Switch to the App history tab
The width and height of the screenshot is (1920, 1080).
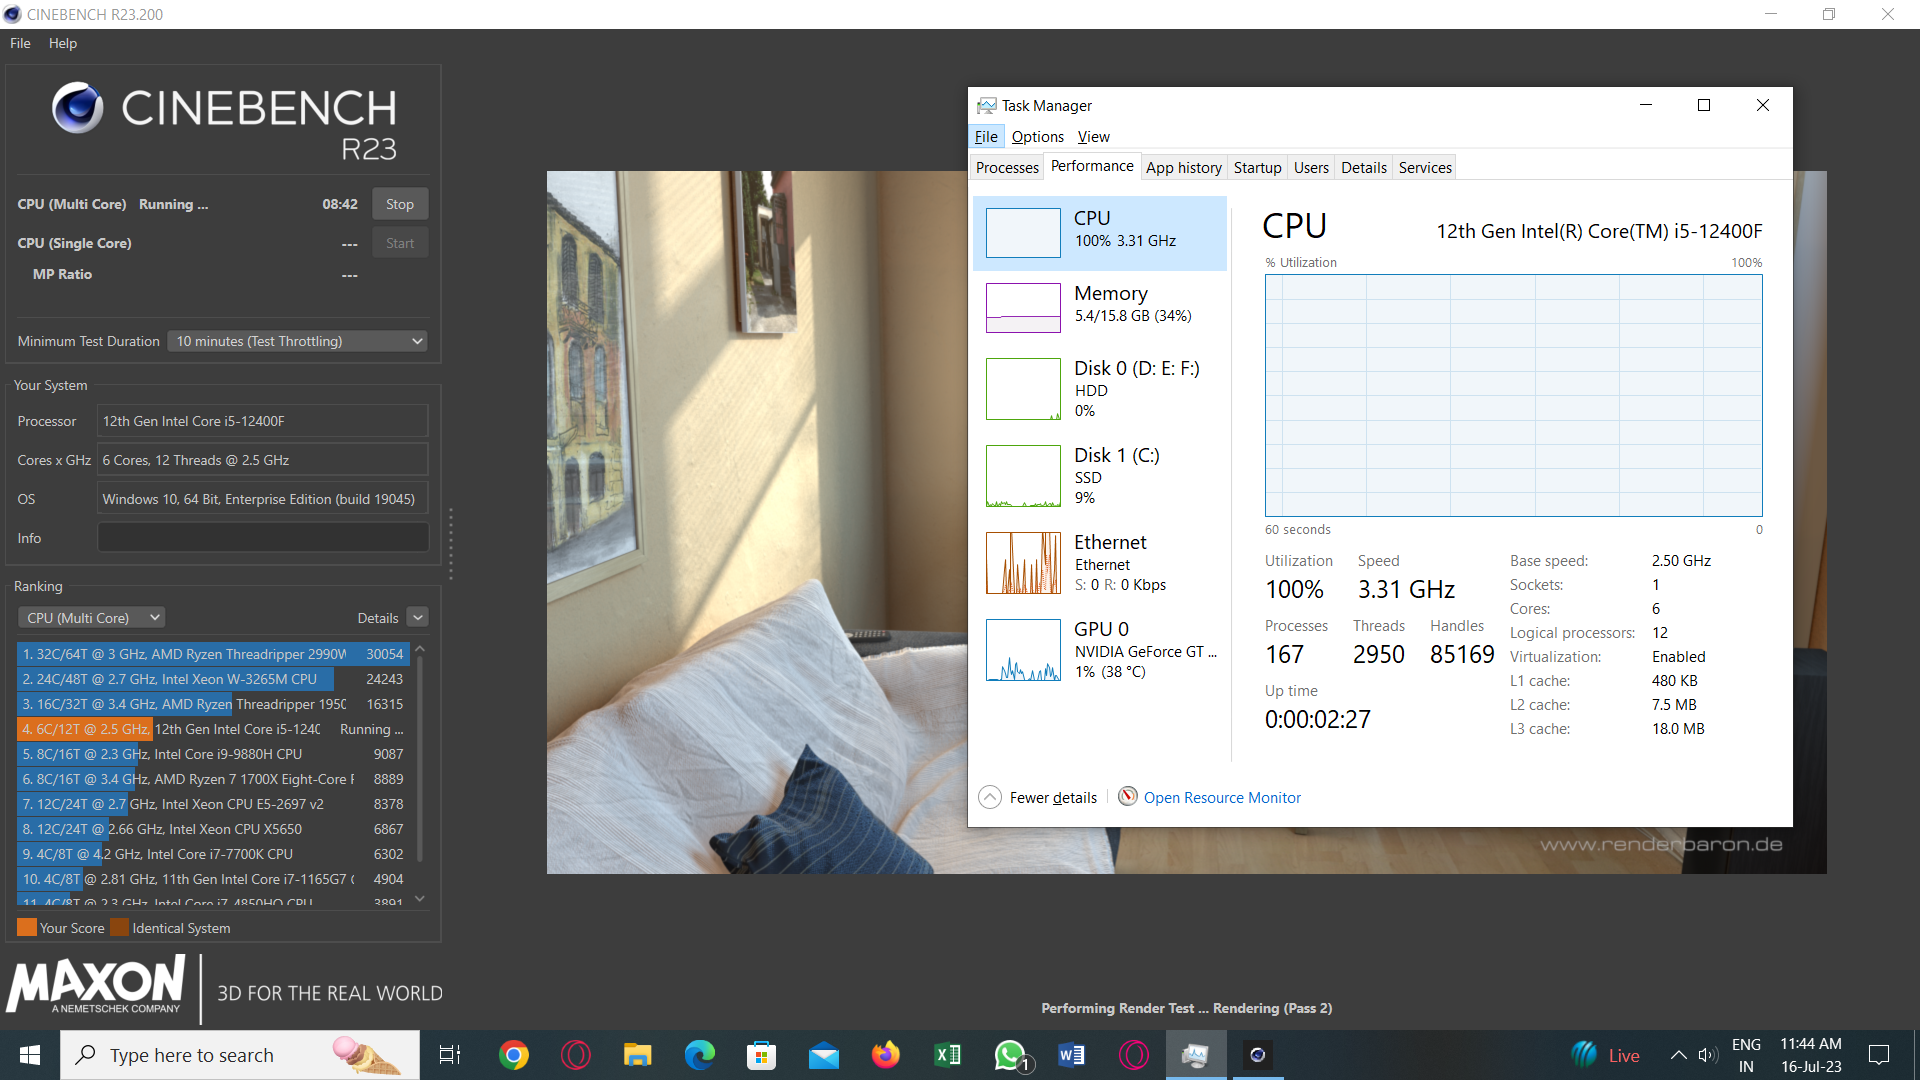[1183, 168]
